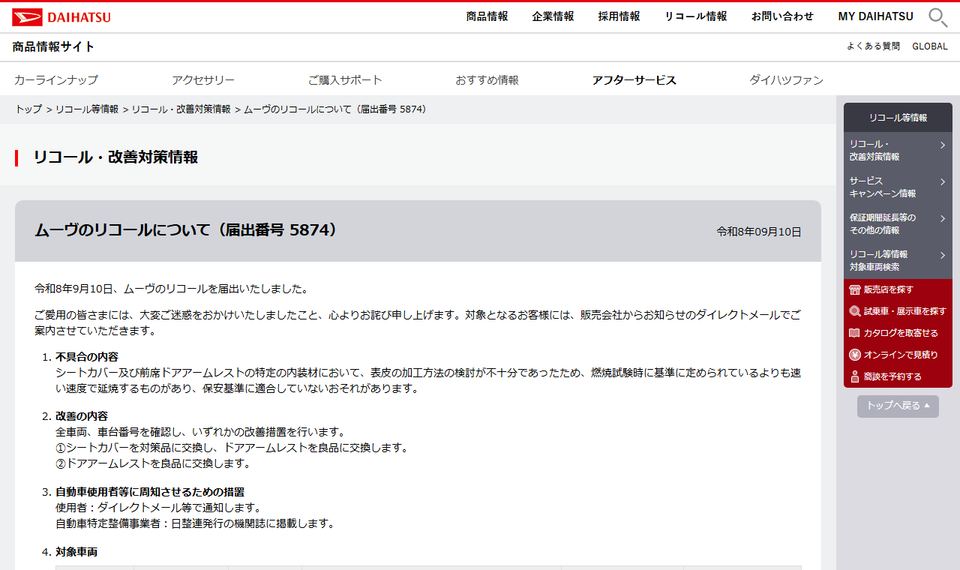Click the magnifier icon beside 試乗車・展示車を探す
This screenshot has width=960, height=570.
point(855,311)
